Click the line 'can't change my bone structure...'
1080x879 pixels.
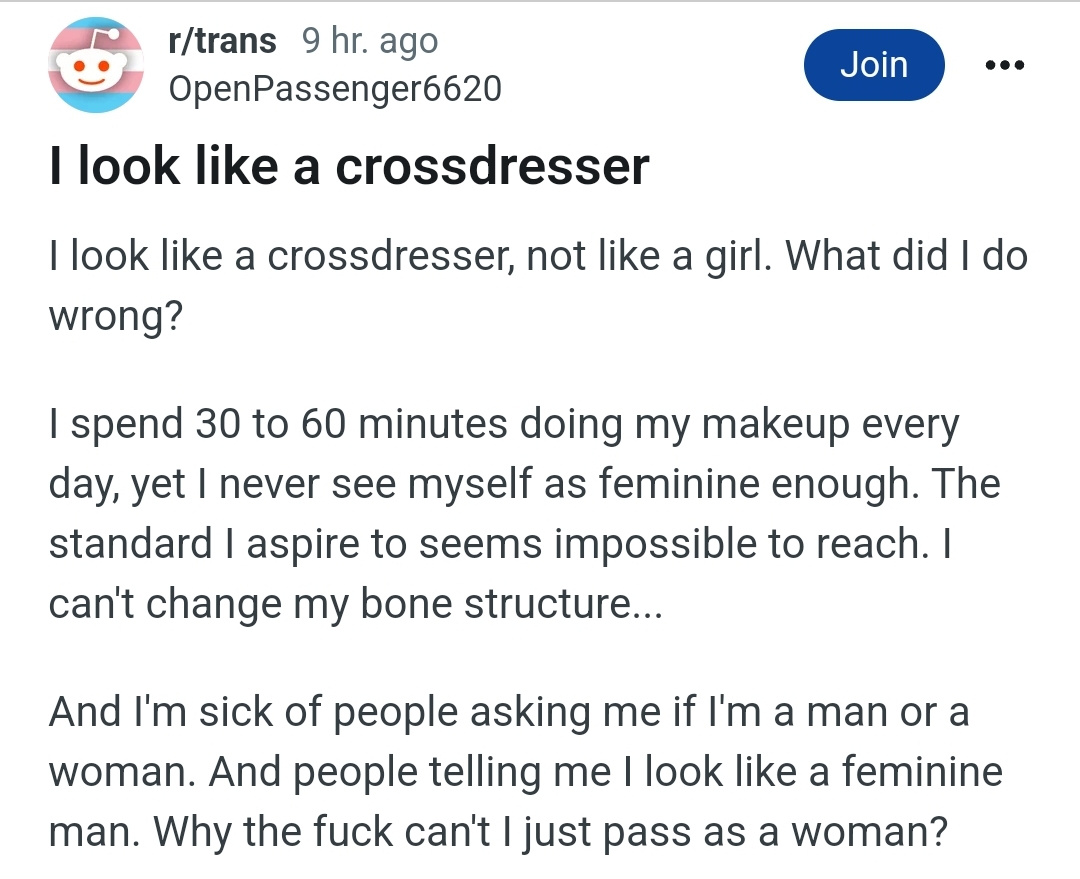(x=355, y=603)
